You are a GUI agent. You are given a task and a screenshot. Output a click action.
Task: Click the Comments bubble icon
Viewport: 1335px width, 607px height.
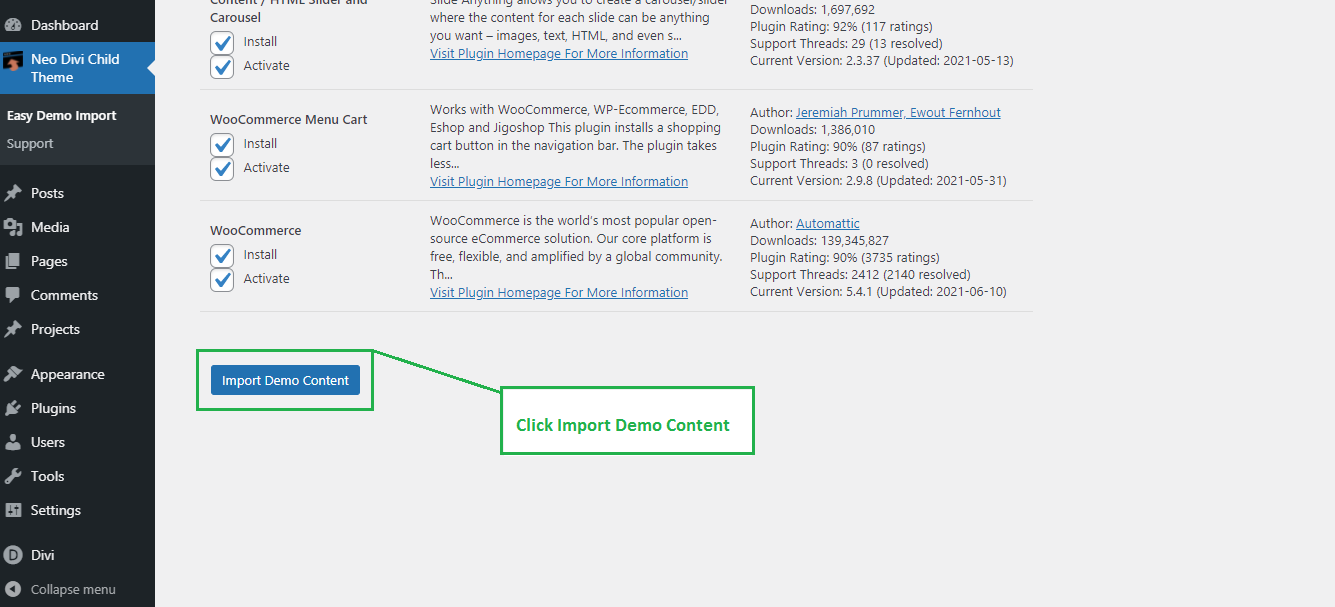tap(13, 295)
